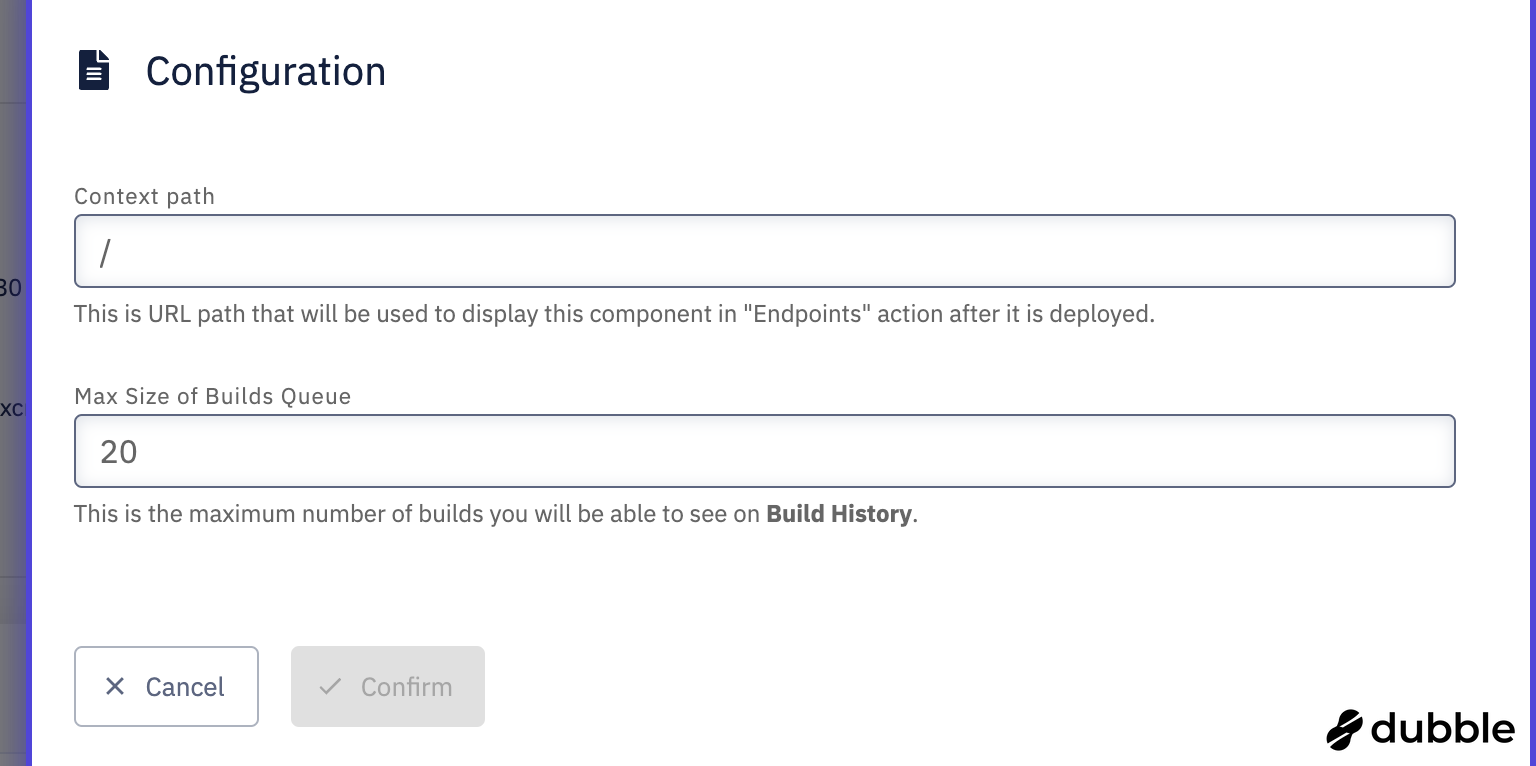Click the "Configuration" dialog heading
The height and width of the screenshot is (766, 1536).
click(265, 71)
